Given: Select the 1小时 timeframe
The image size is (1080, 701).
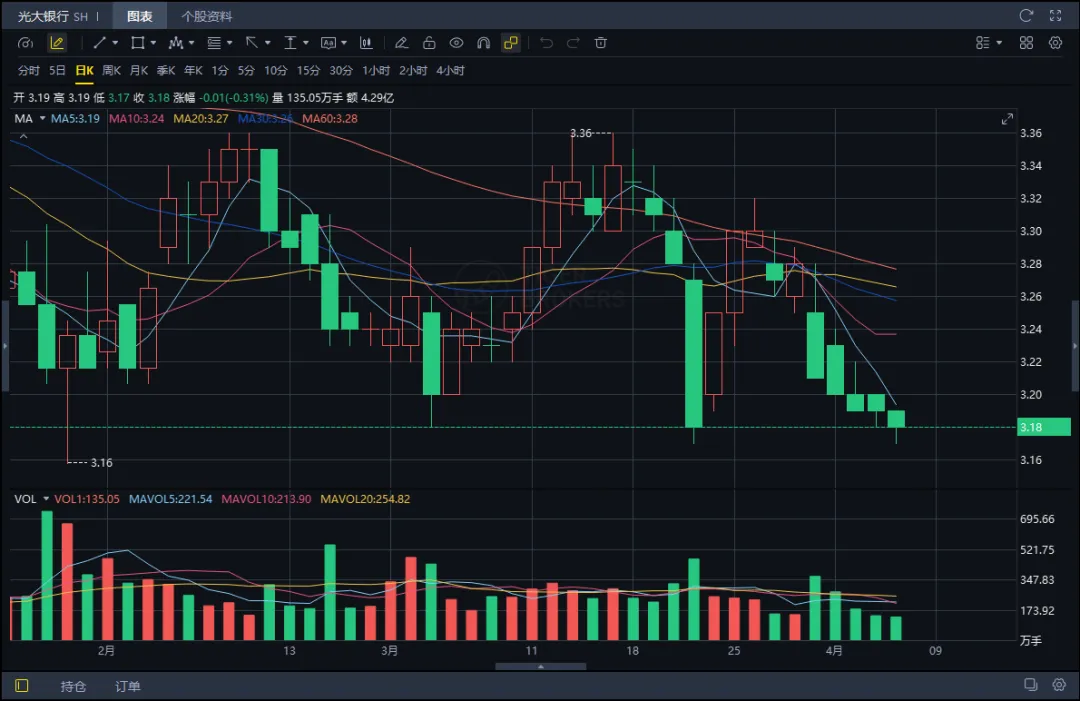Looking at the screenshot, I should tap(376, 70).
